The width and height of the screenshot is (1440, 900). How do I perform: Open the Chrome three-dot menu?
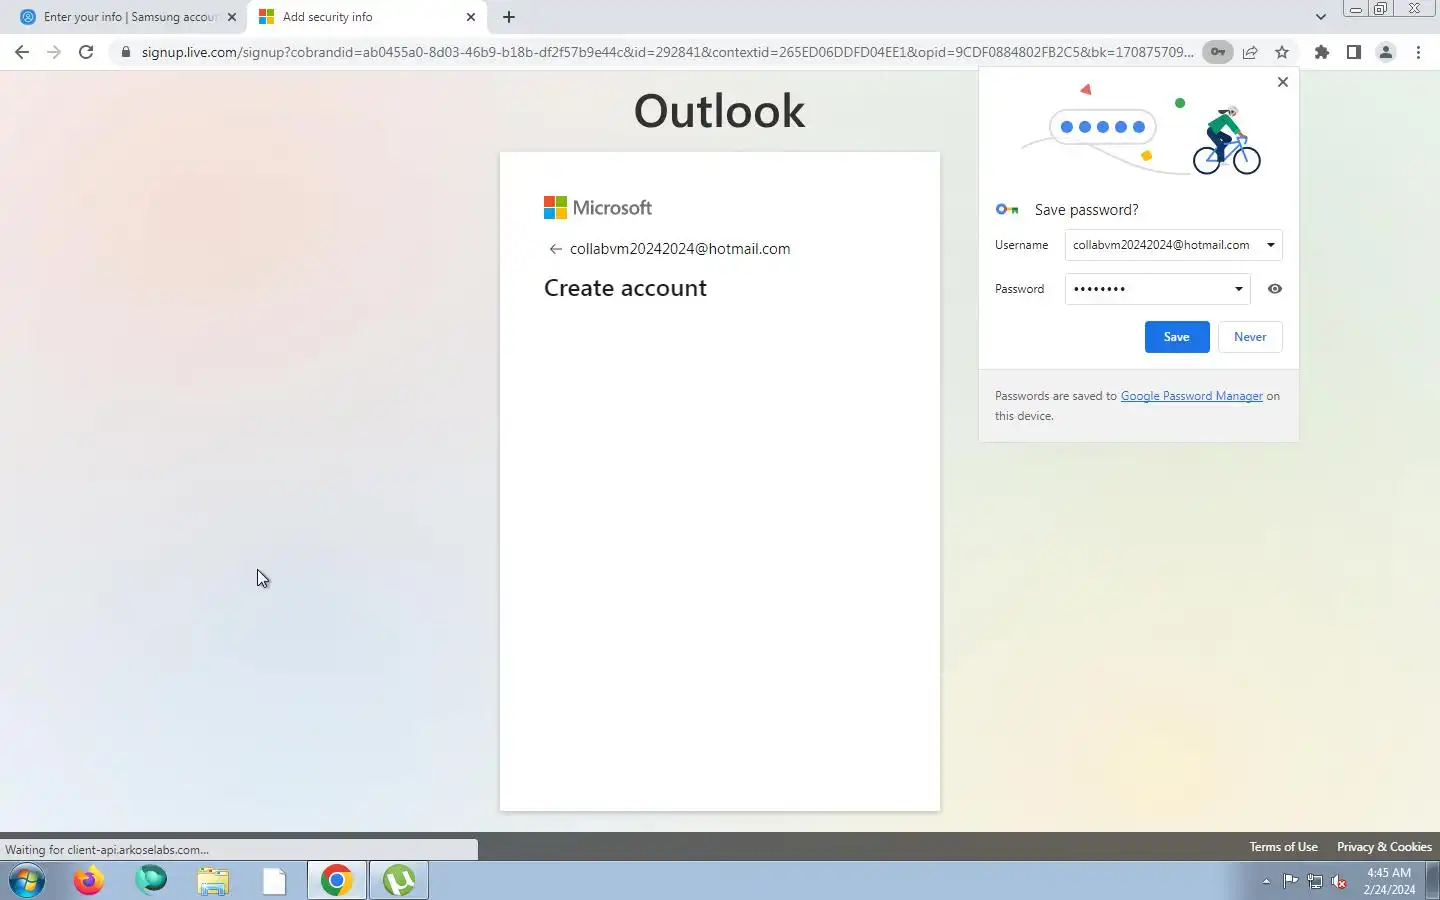(x=1418, y=52)
